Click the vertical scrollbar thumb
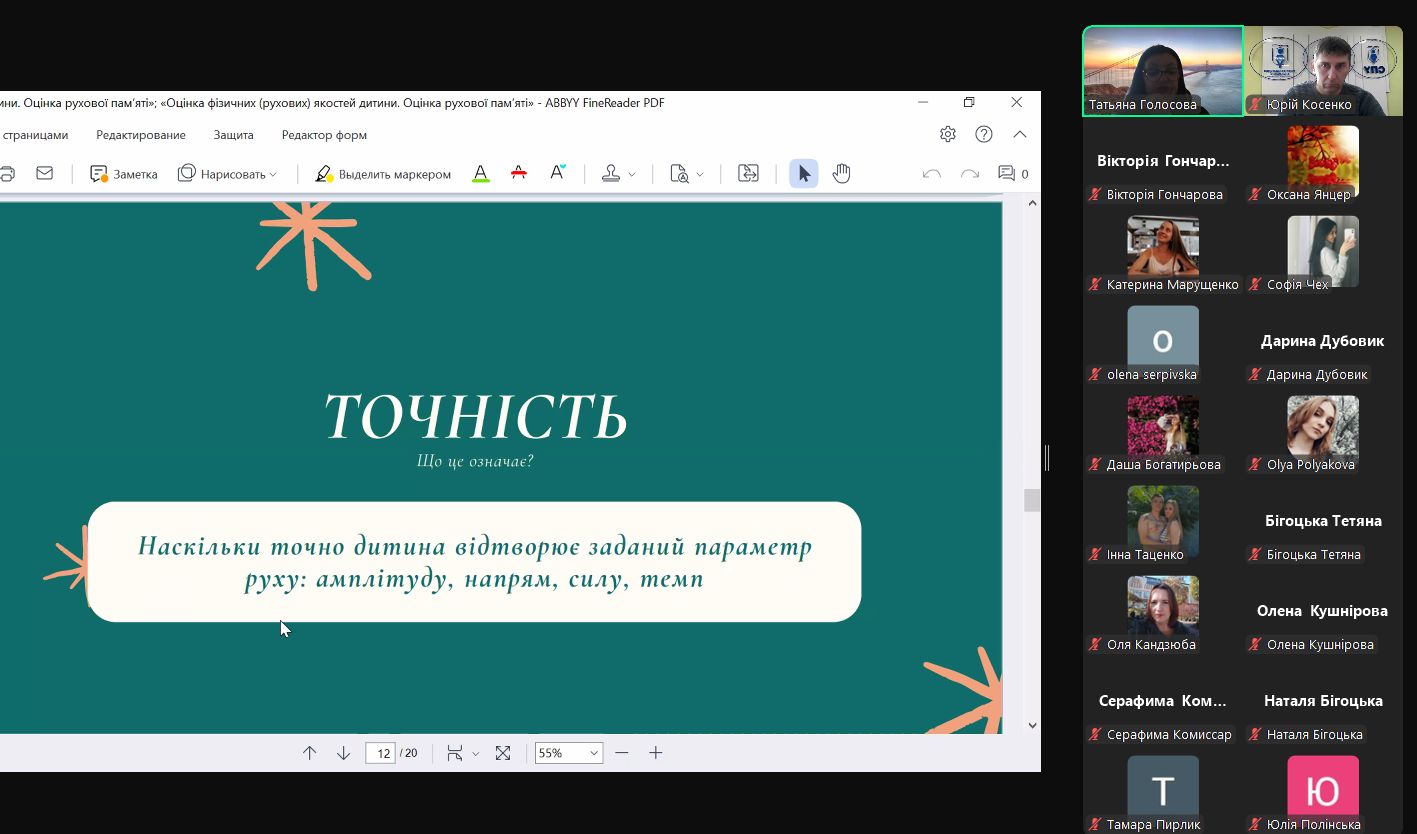This screenshot has height=834, width=1417. 1031,500
